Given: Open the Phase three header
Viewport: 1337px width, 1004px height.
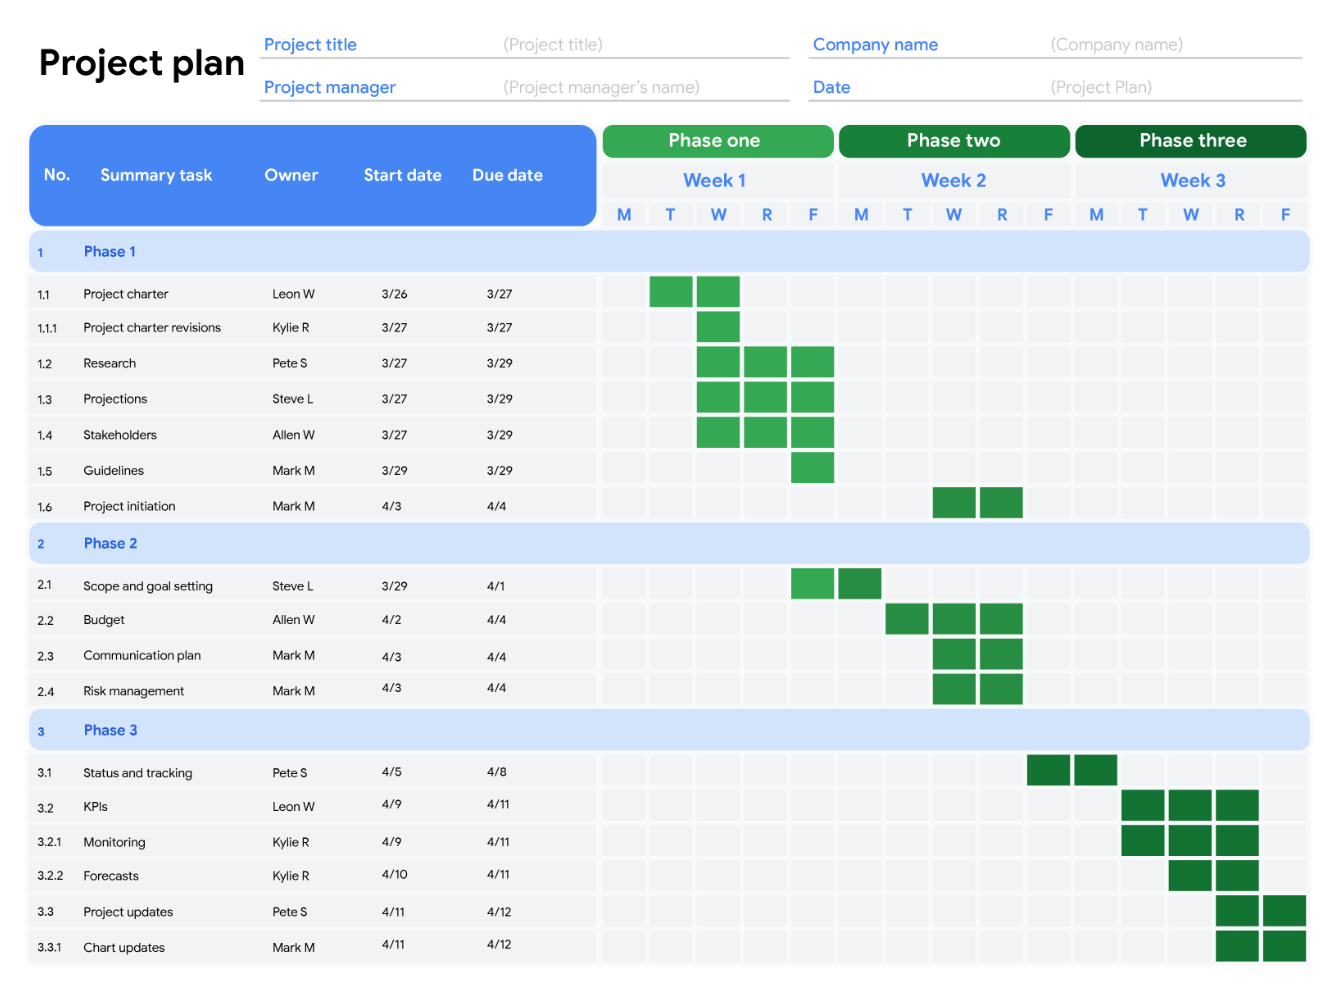Looking at the screenshot, I should (x=1191, y=141).
